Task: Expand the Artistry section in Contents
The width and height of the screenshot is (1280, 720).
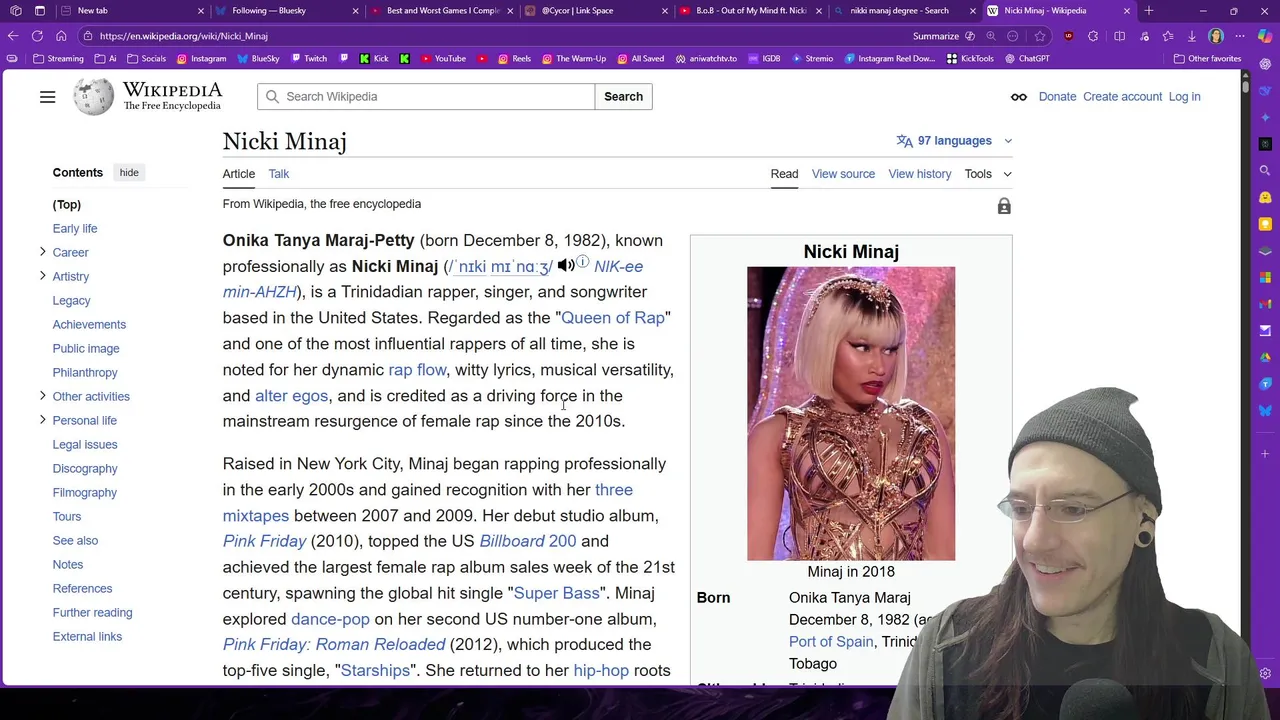Action: pos(42,276)
